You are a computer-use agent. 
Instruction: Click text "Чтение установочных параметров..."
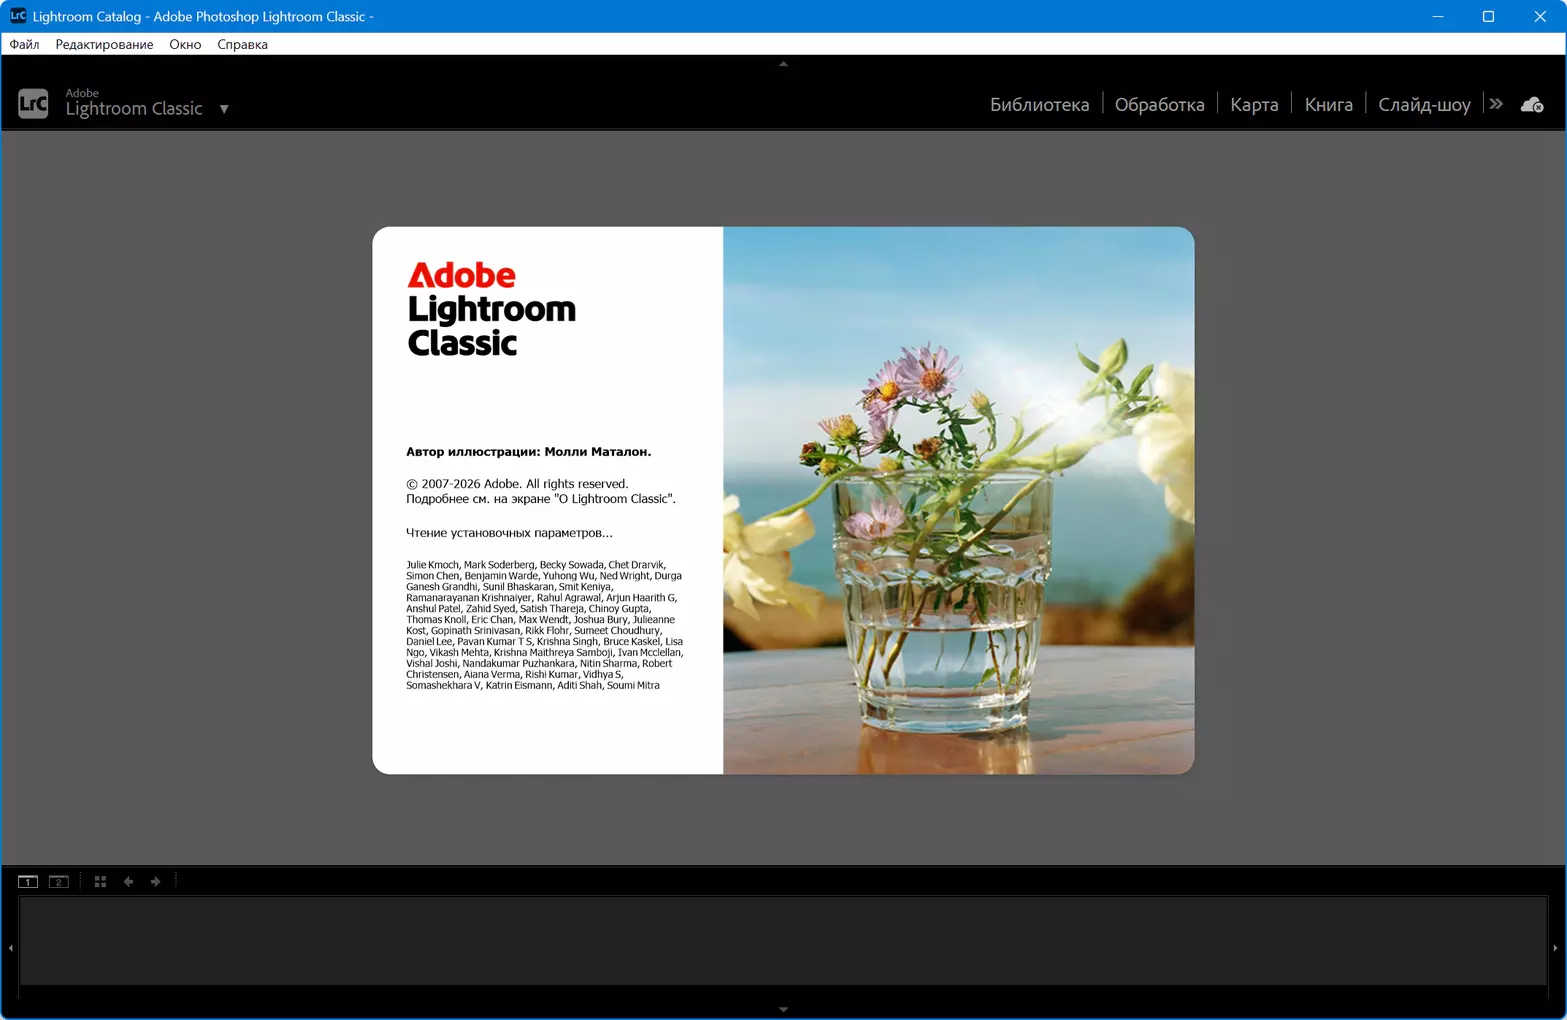[509, 533]
